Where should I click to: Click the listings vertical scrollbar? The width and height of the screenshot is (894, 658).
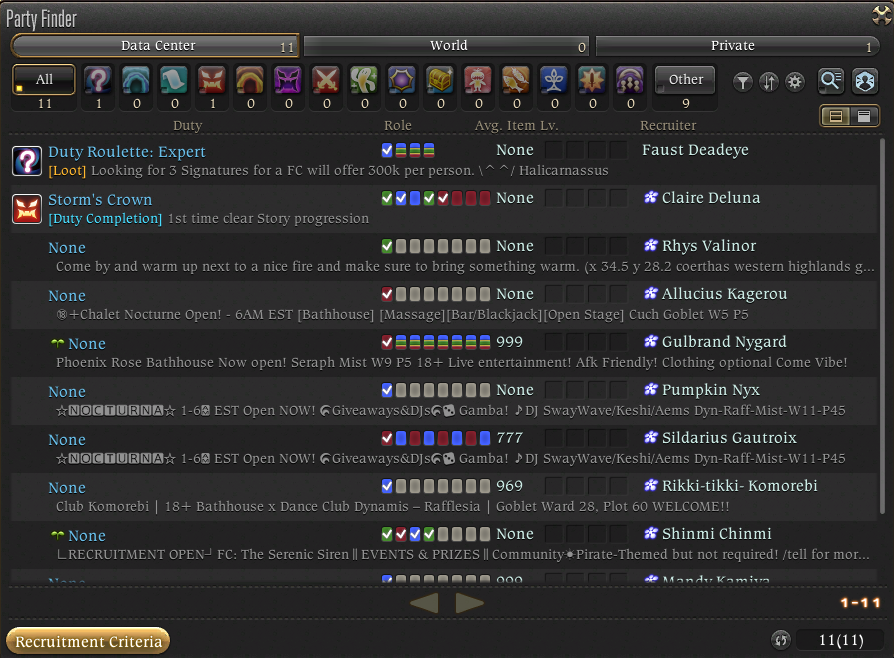point(884,325)
